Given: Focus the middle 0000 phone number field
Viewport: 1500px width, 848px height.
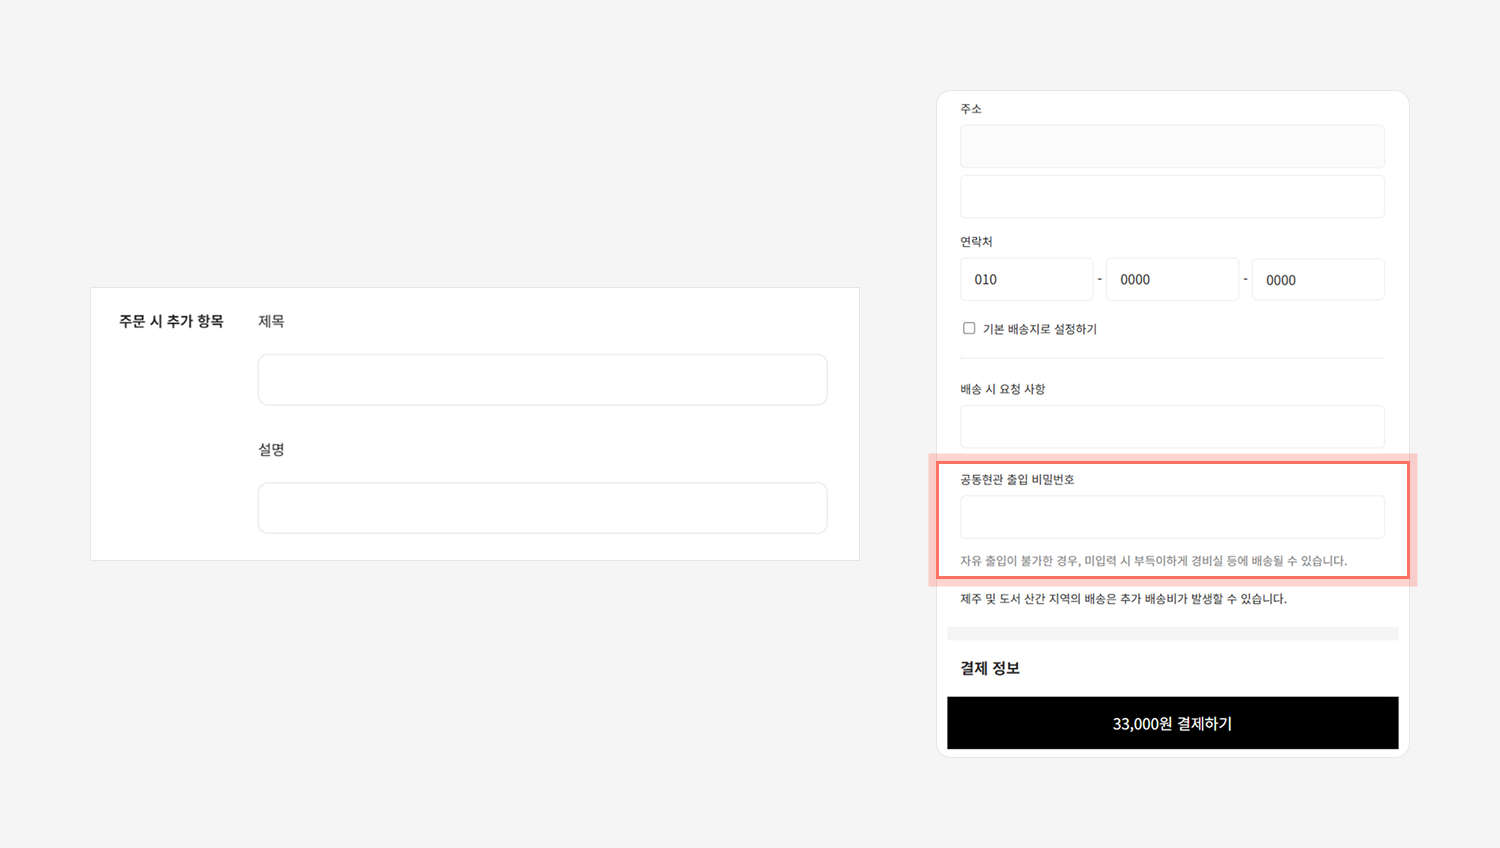Looking at the screenshot, I should click(x=1172, y=280).
